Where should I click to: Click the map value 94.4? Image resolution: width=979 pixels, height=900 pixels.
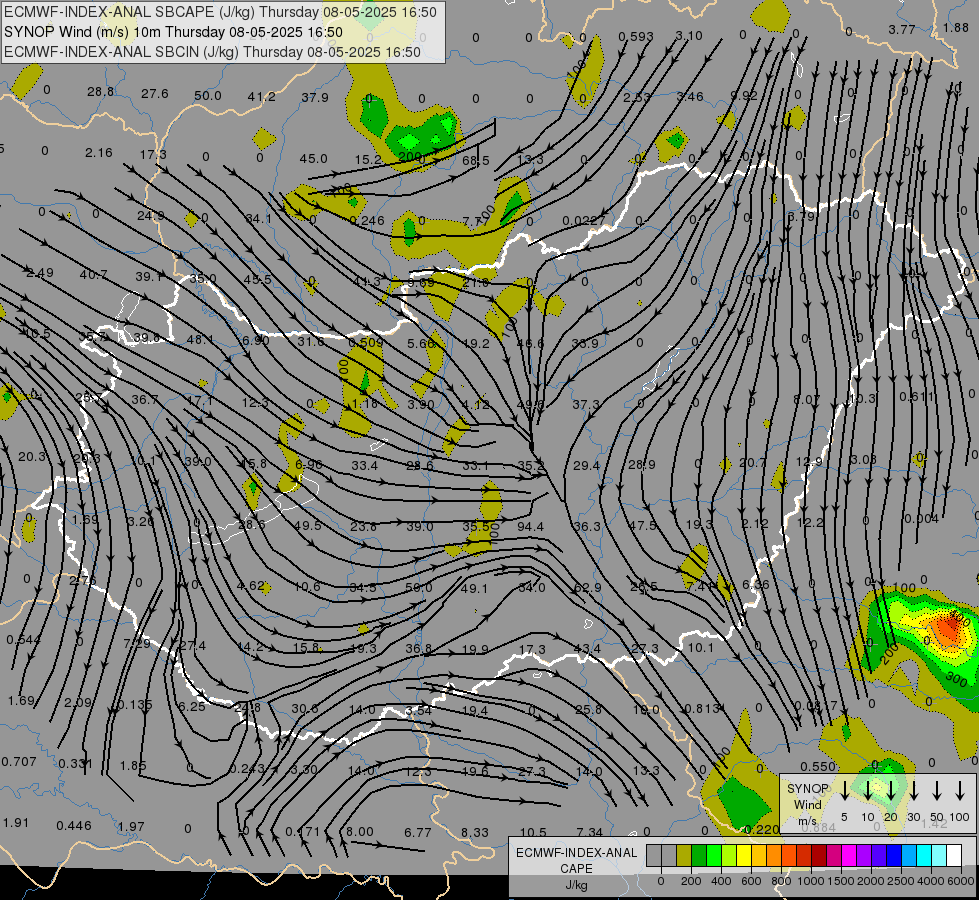530,527
